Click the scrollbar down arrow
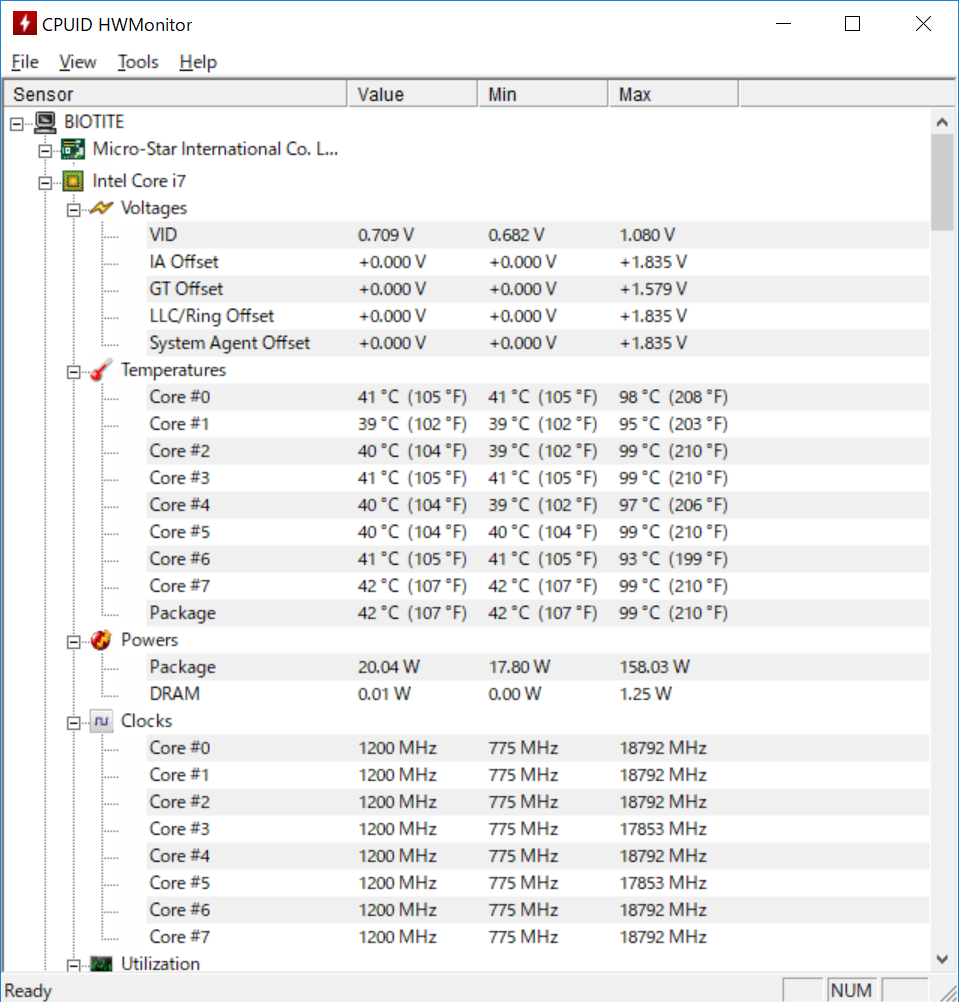Screen dimensions: 959x1002 tap(942, 959)
